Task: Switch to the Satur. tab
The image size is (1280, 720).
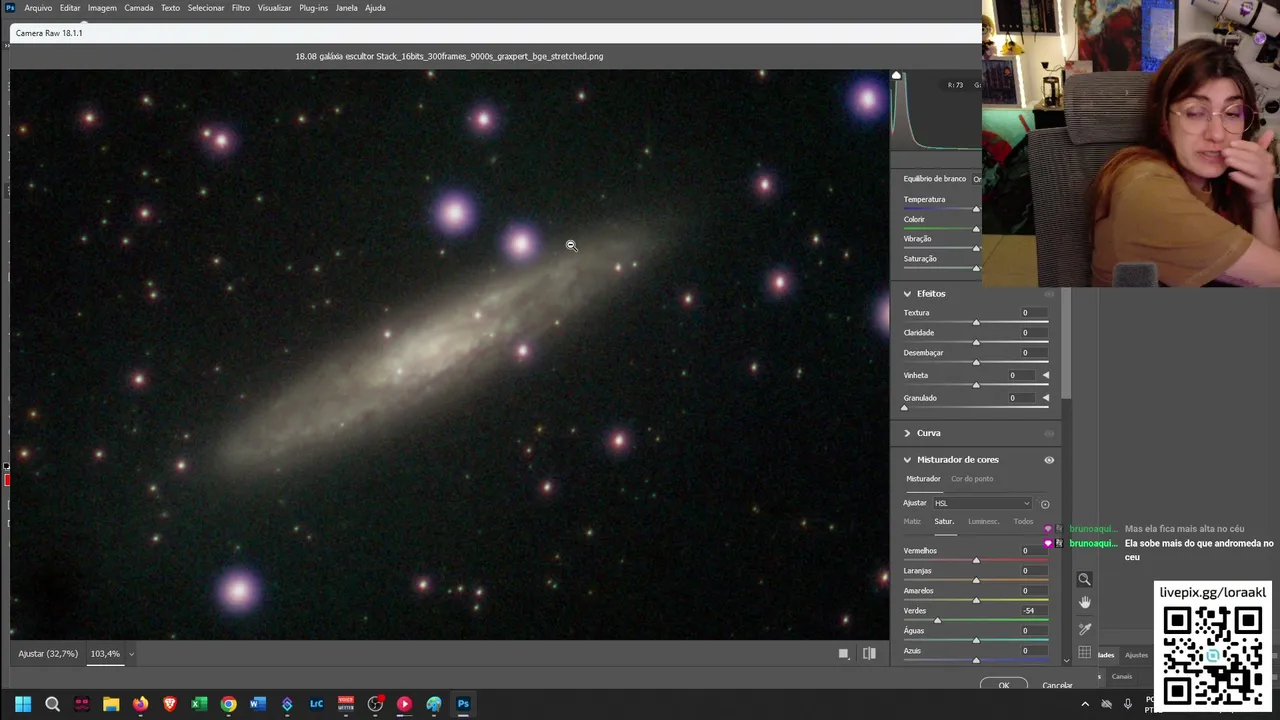Action: pyautogui.click(x=944, y=522)
